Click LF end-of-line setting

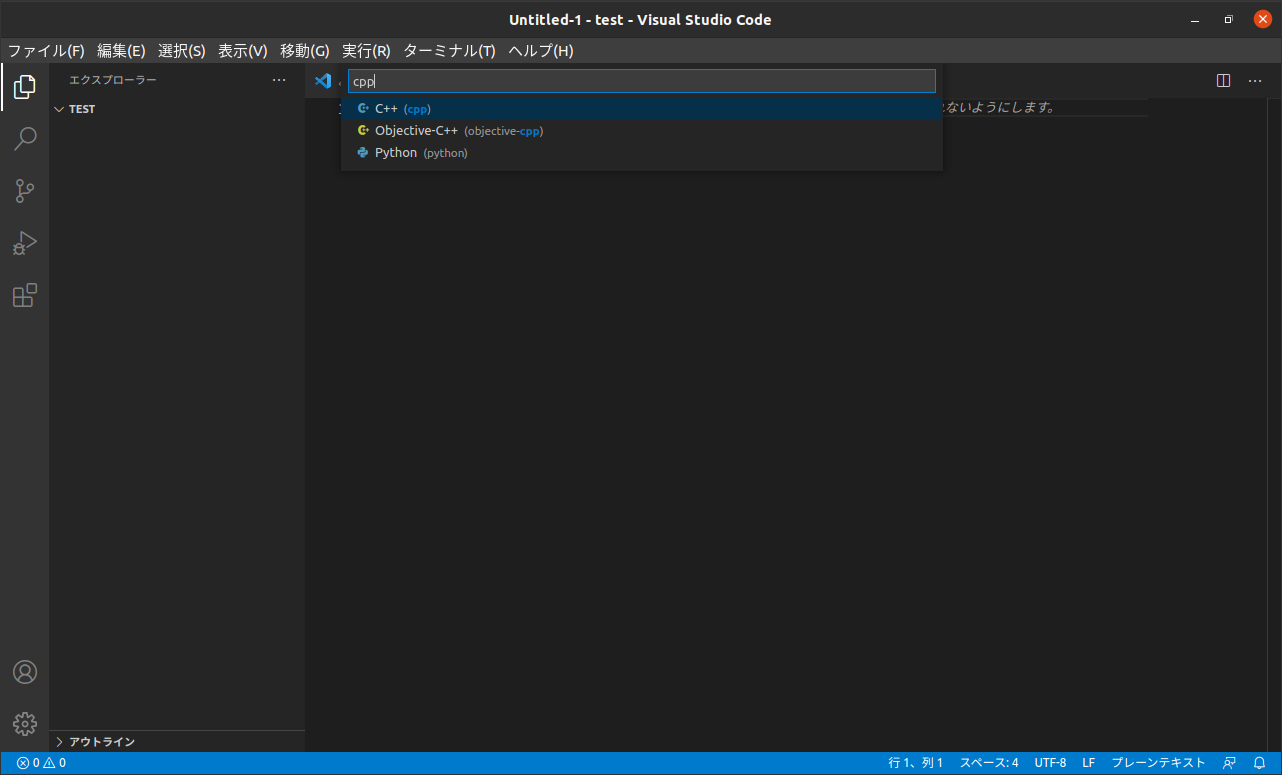coord(1089,763)
